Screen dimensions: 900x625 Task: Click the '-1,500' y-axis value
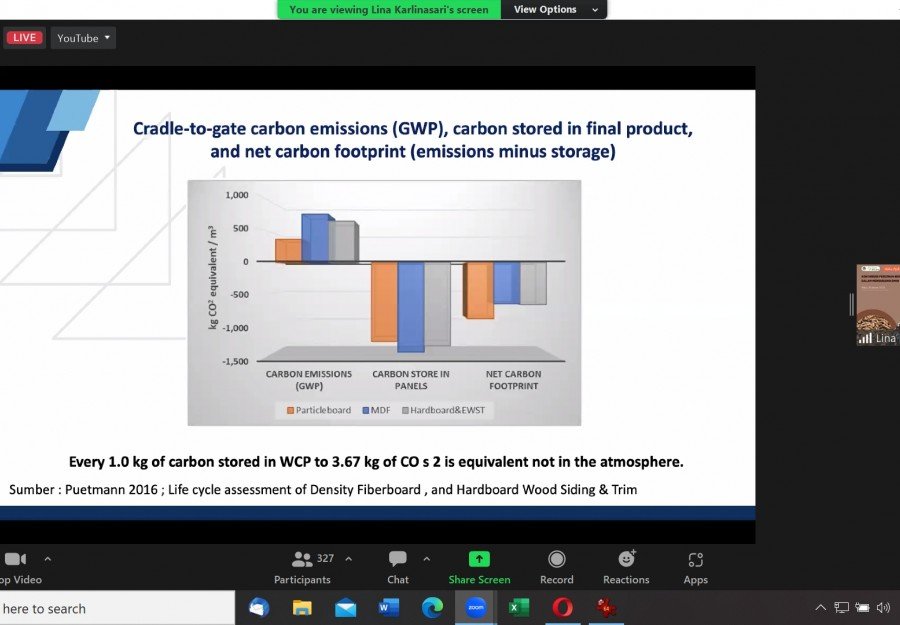tap(235, 362)
